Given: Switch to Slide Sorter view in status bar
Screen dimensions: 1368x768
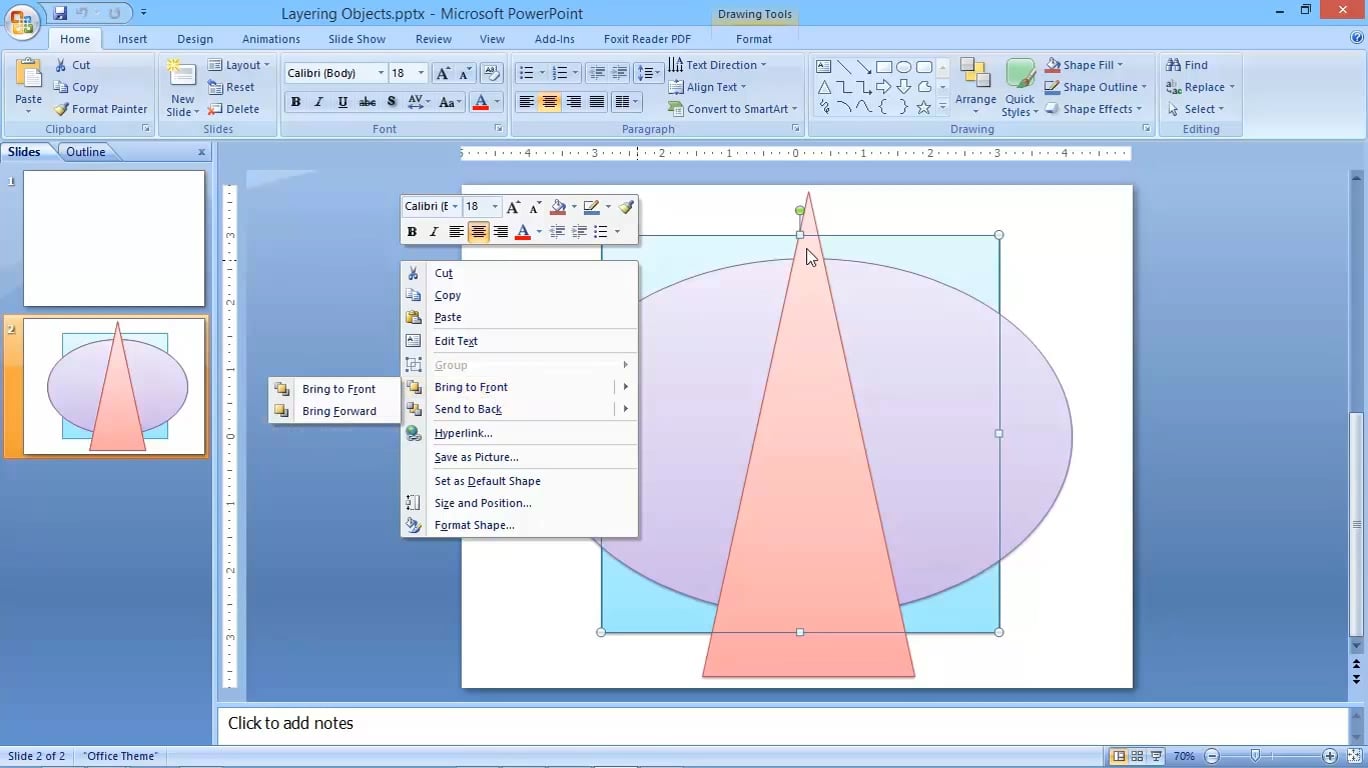Looking at the screenshot, I should coord(1138,756).
